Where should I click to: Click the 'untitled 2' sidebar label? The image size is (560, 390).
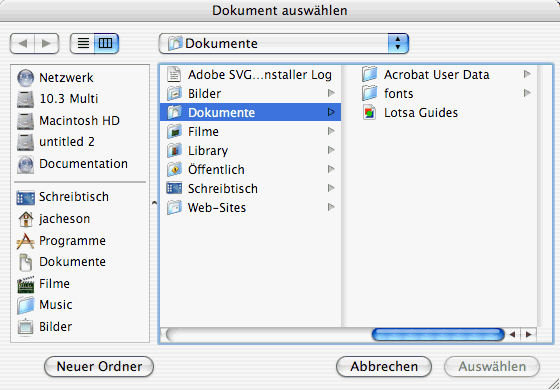click(x=67, y=142)
